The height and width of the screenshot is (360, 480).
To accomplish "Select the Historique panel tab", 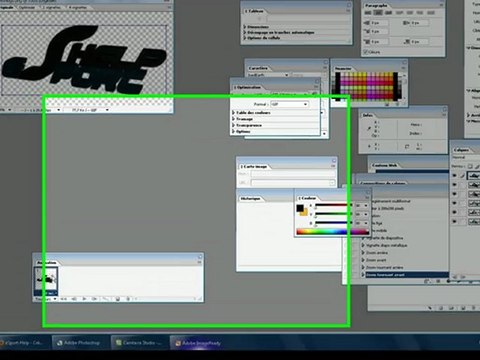I will click(x=250, y=199).
